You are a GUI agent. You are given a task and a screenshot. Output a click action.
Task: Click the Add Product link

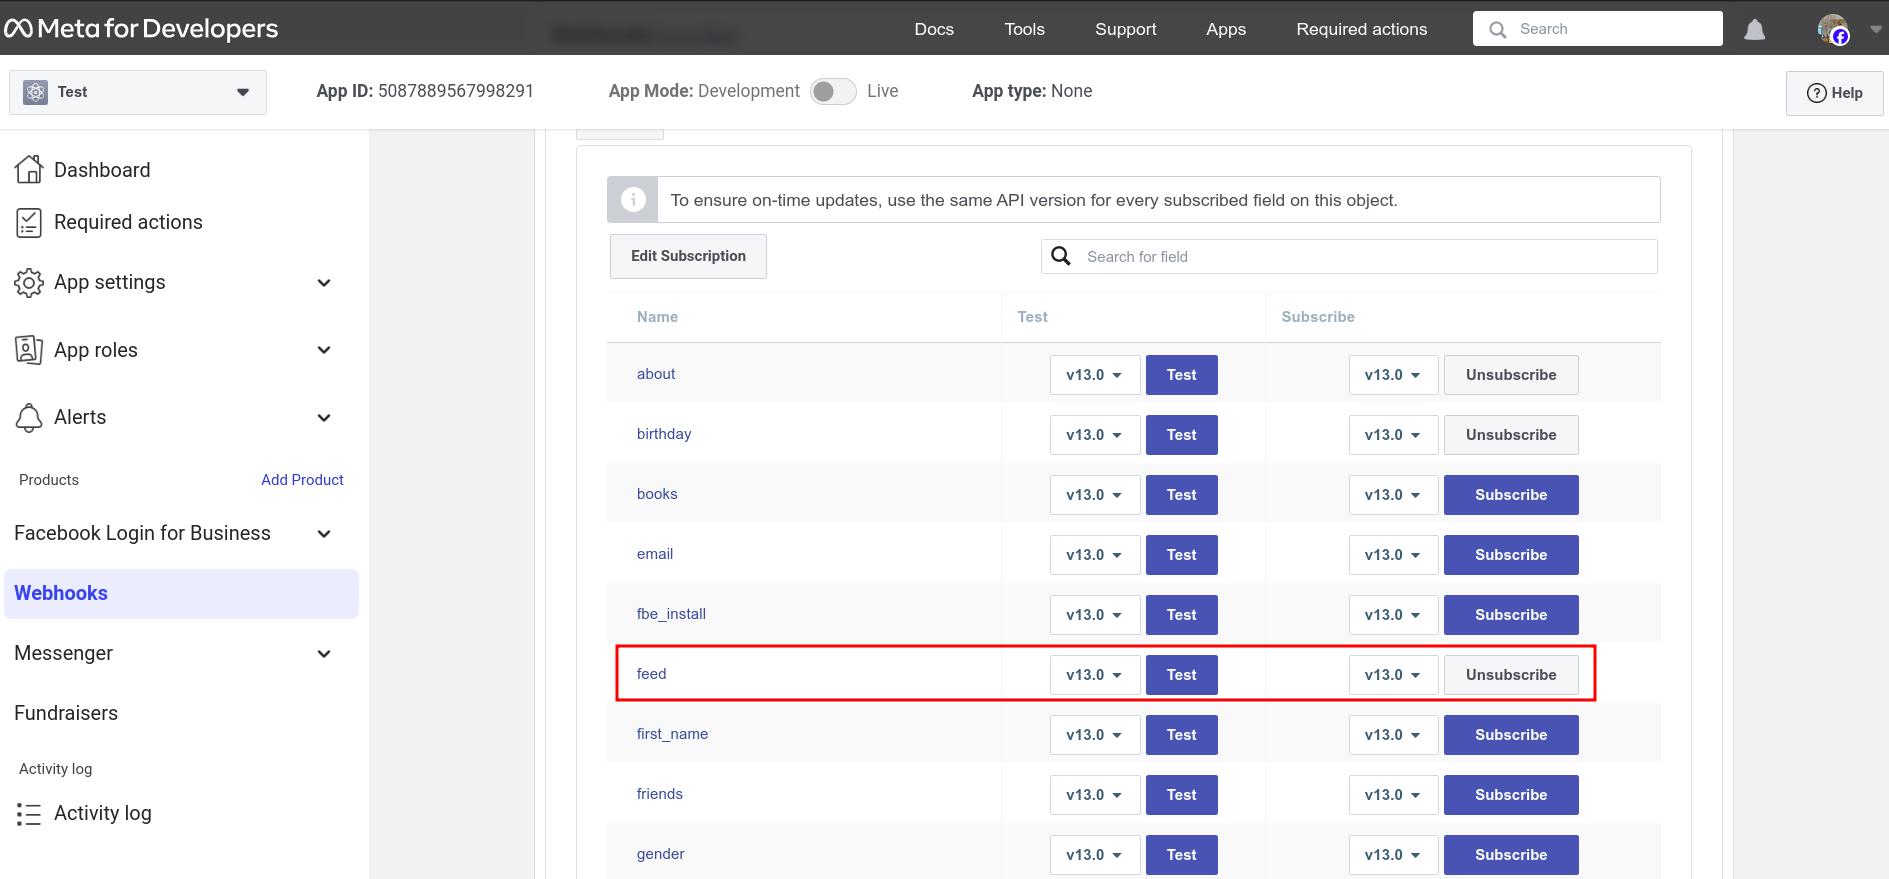pos(302,480)
